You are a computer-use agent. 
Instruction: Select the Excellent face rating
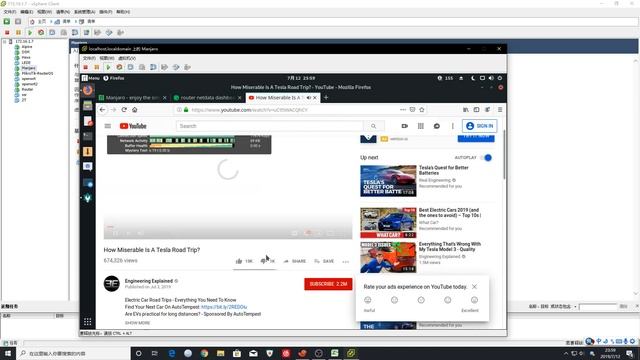click(x=474, y=300)
